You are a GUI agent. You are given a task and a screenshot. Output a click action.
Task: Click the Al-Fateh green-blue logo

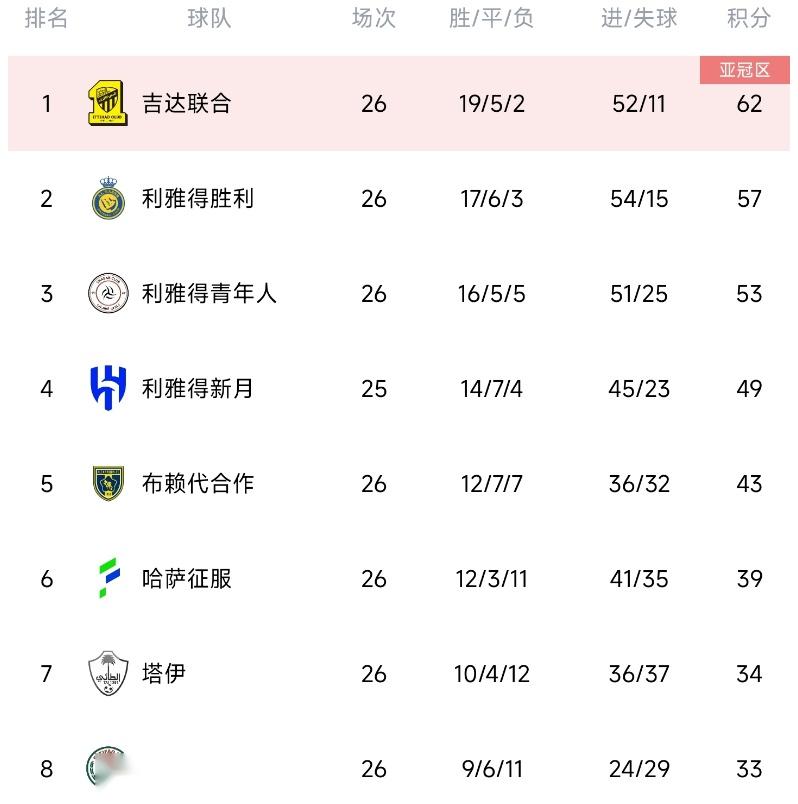108,578
